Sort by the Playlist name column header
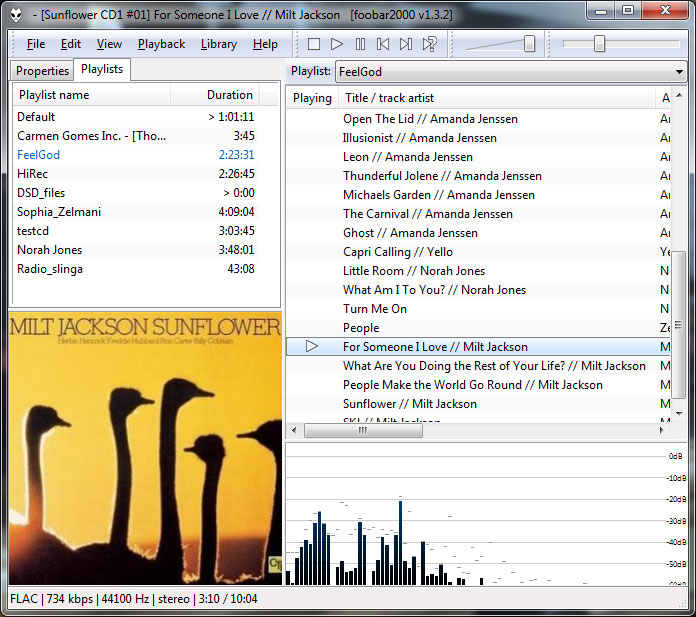The width and height of the screenshot is (696, 617). pos(91,95)
